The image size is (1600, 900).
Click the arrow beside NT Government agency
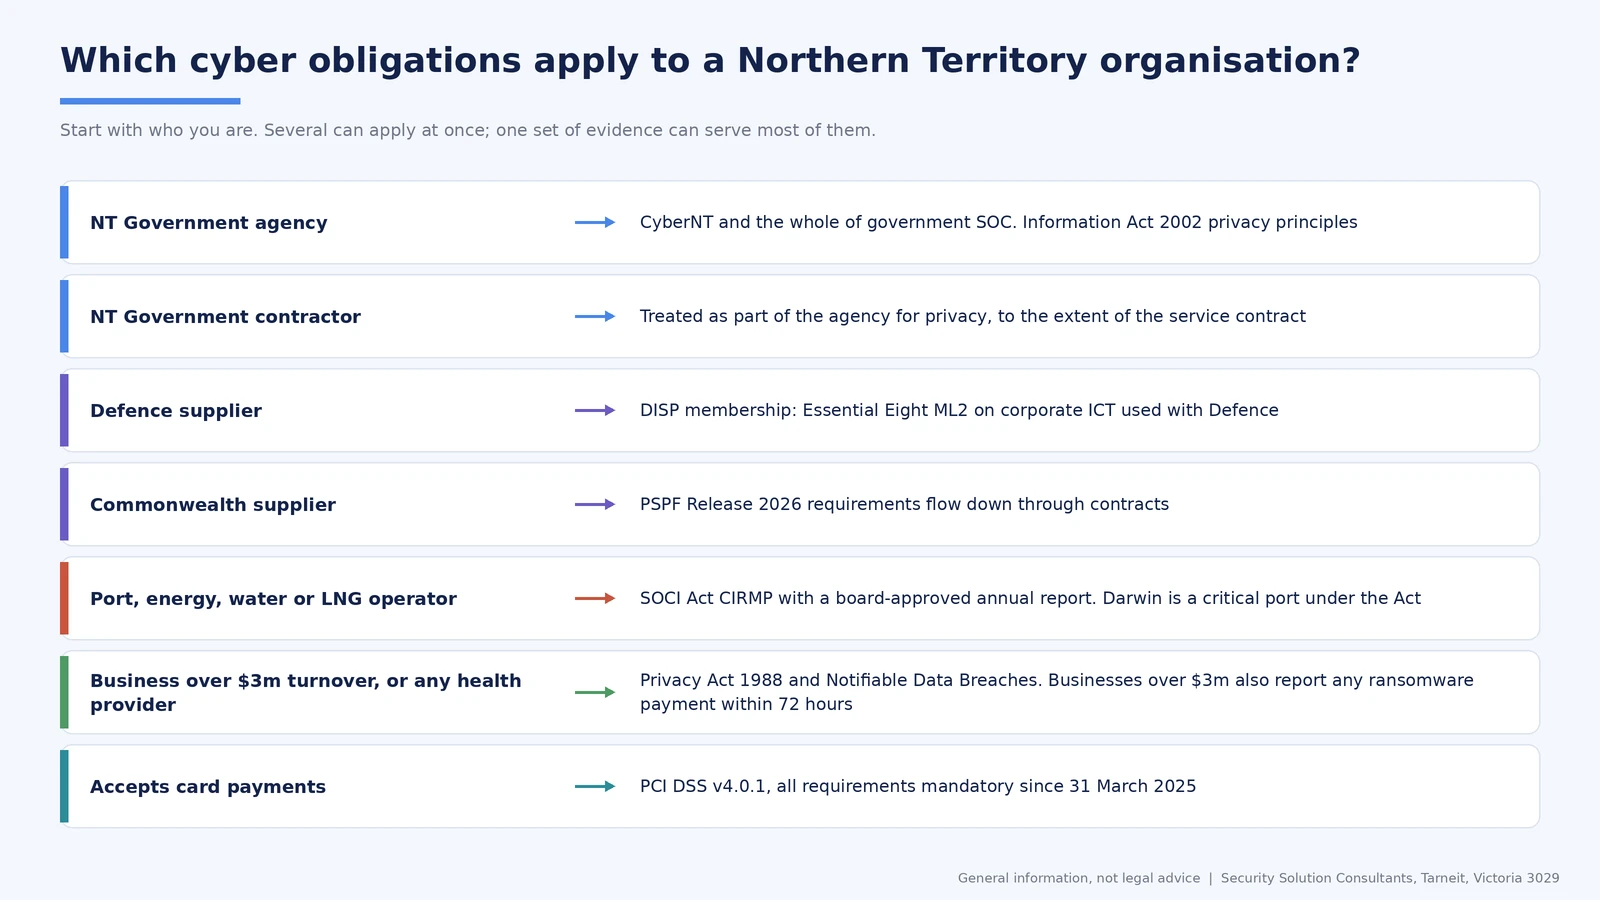click(595, 222)
